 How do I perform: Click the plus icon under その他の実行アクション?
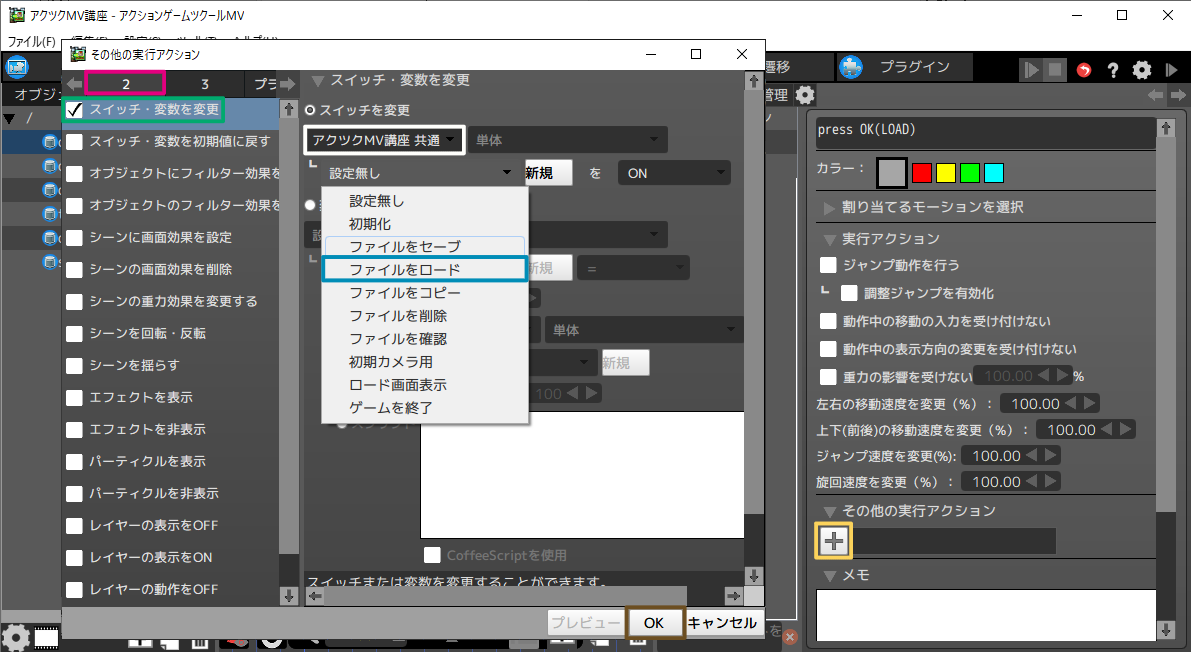click(x=834, y=541)
